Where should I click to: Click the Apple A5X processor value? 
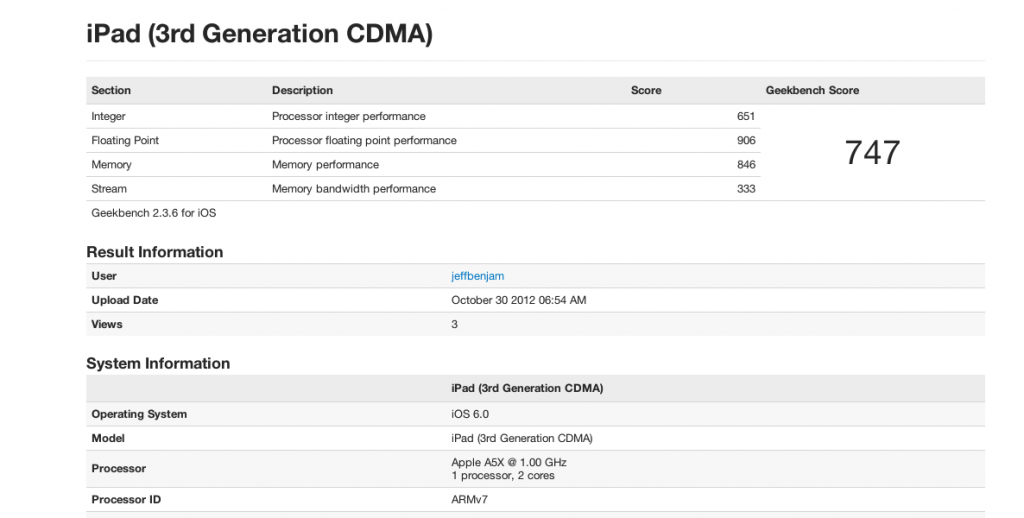coord(509,462)
